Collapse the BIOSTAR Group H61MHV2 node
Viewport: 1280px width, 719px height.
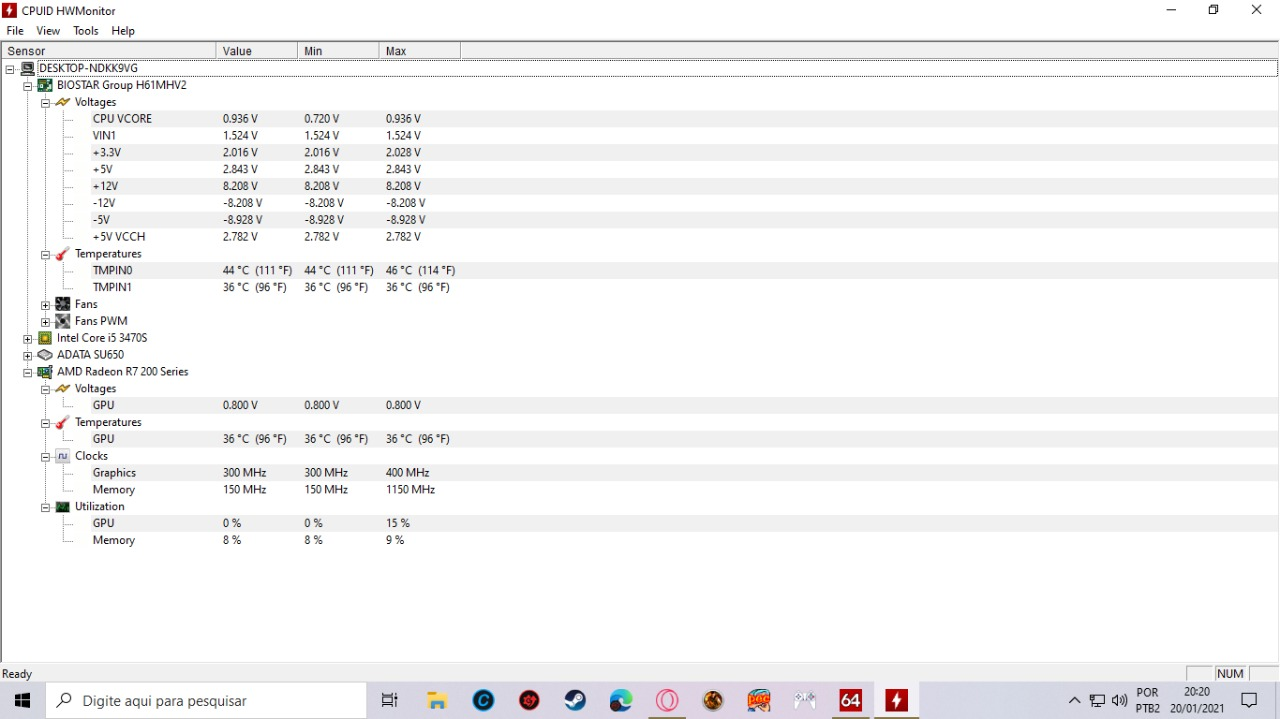coord(28,86)
